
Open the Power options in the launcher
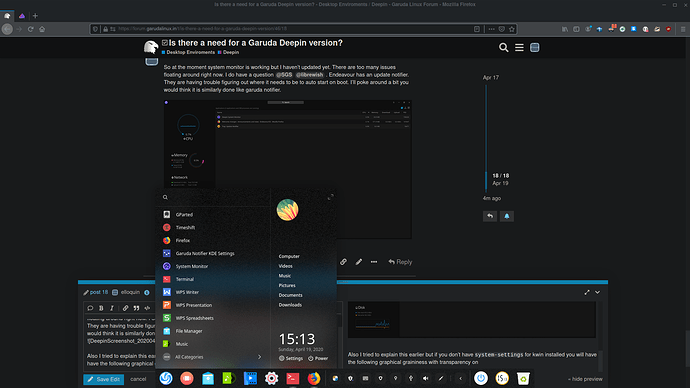pos(318,358)
